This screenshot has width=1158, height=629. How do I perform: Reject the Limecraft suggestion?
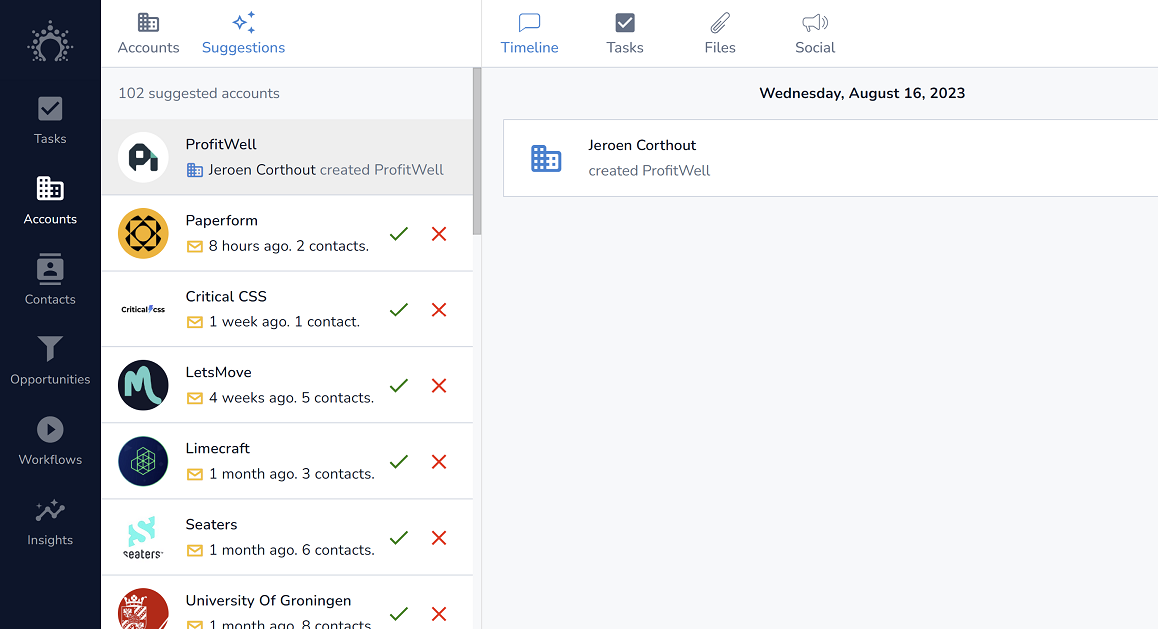pyautogui.click(x=439, y=462)
